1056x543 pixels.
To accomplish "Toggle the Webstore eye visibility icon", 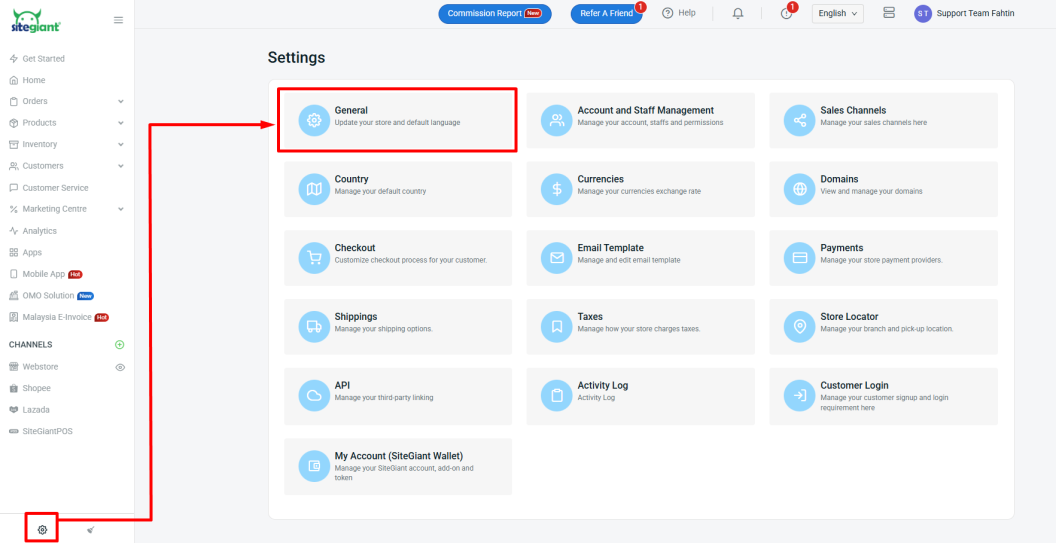I will (x=120, y=367).
